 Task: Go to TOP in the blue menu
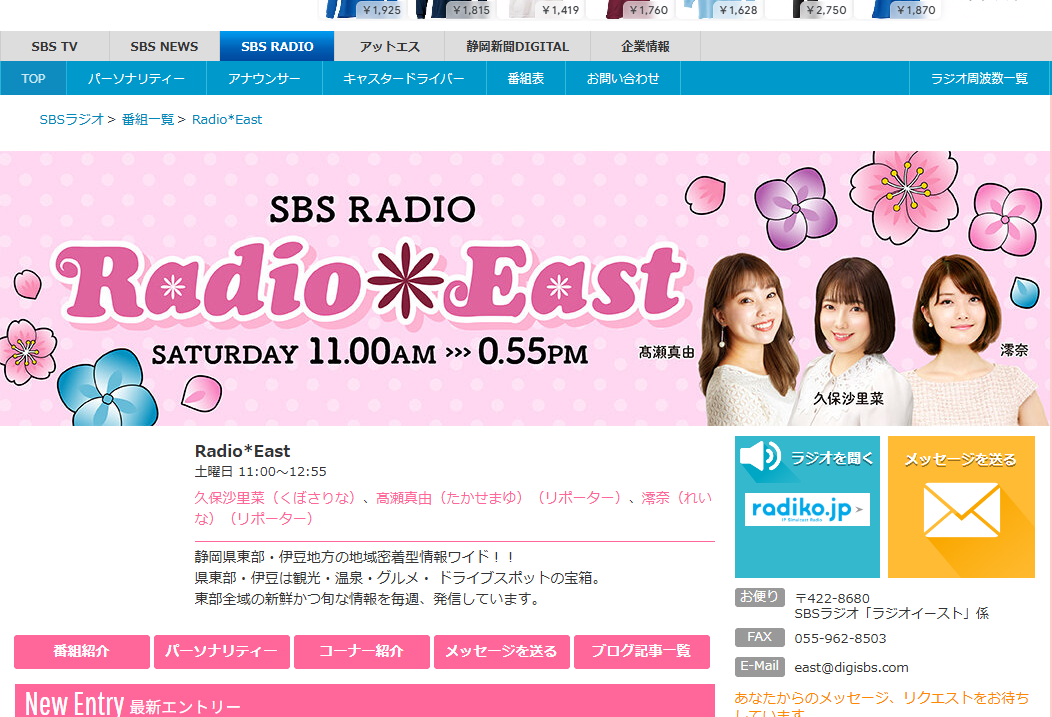click(x=34, y=78)
